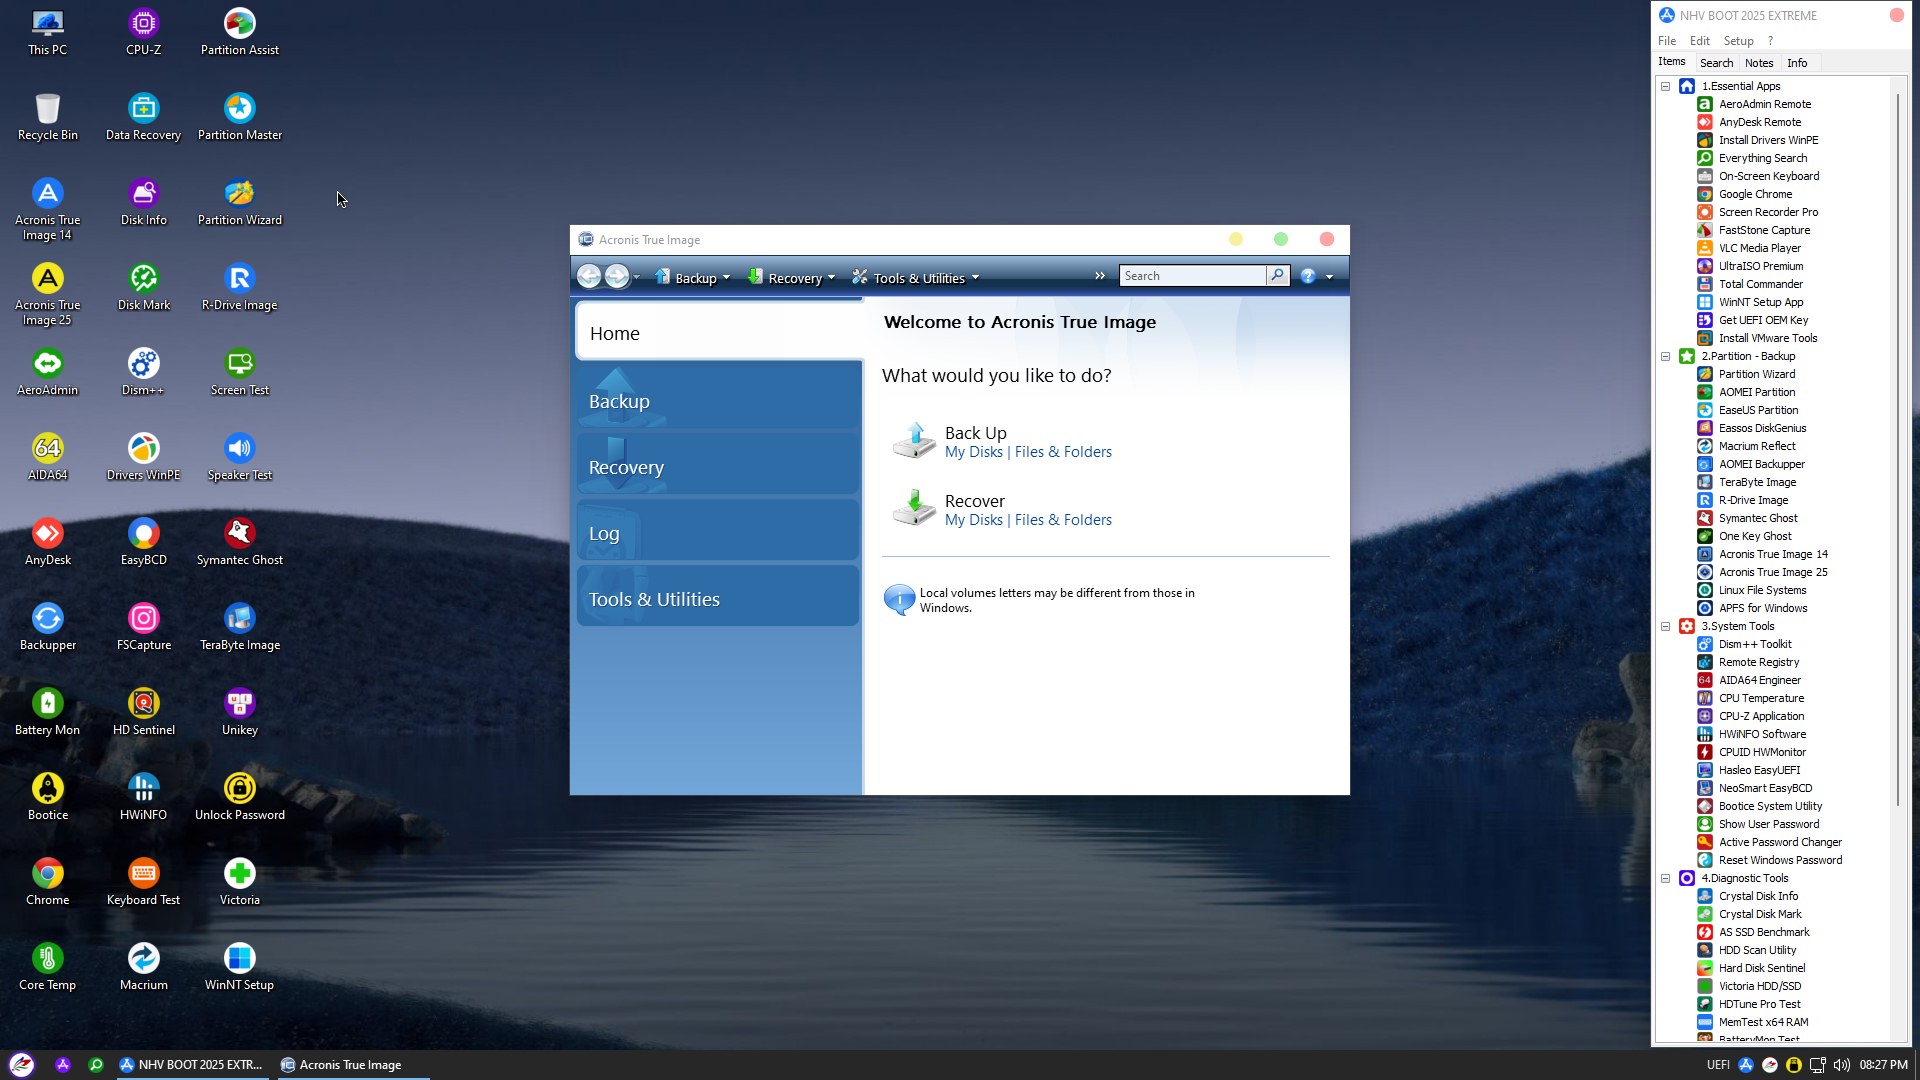This screenshot has width=1920, height=1080.
Task: Open the Dism++ desktop icon
Action: [x=143, y=364]
